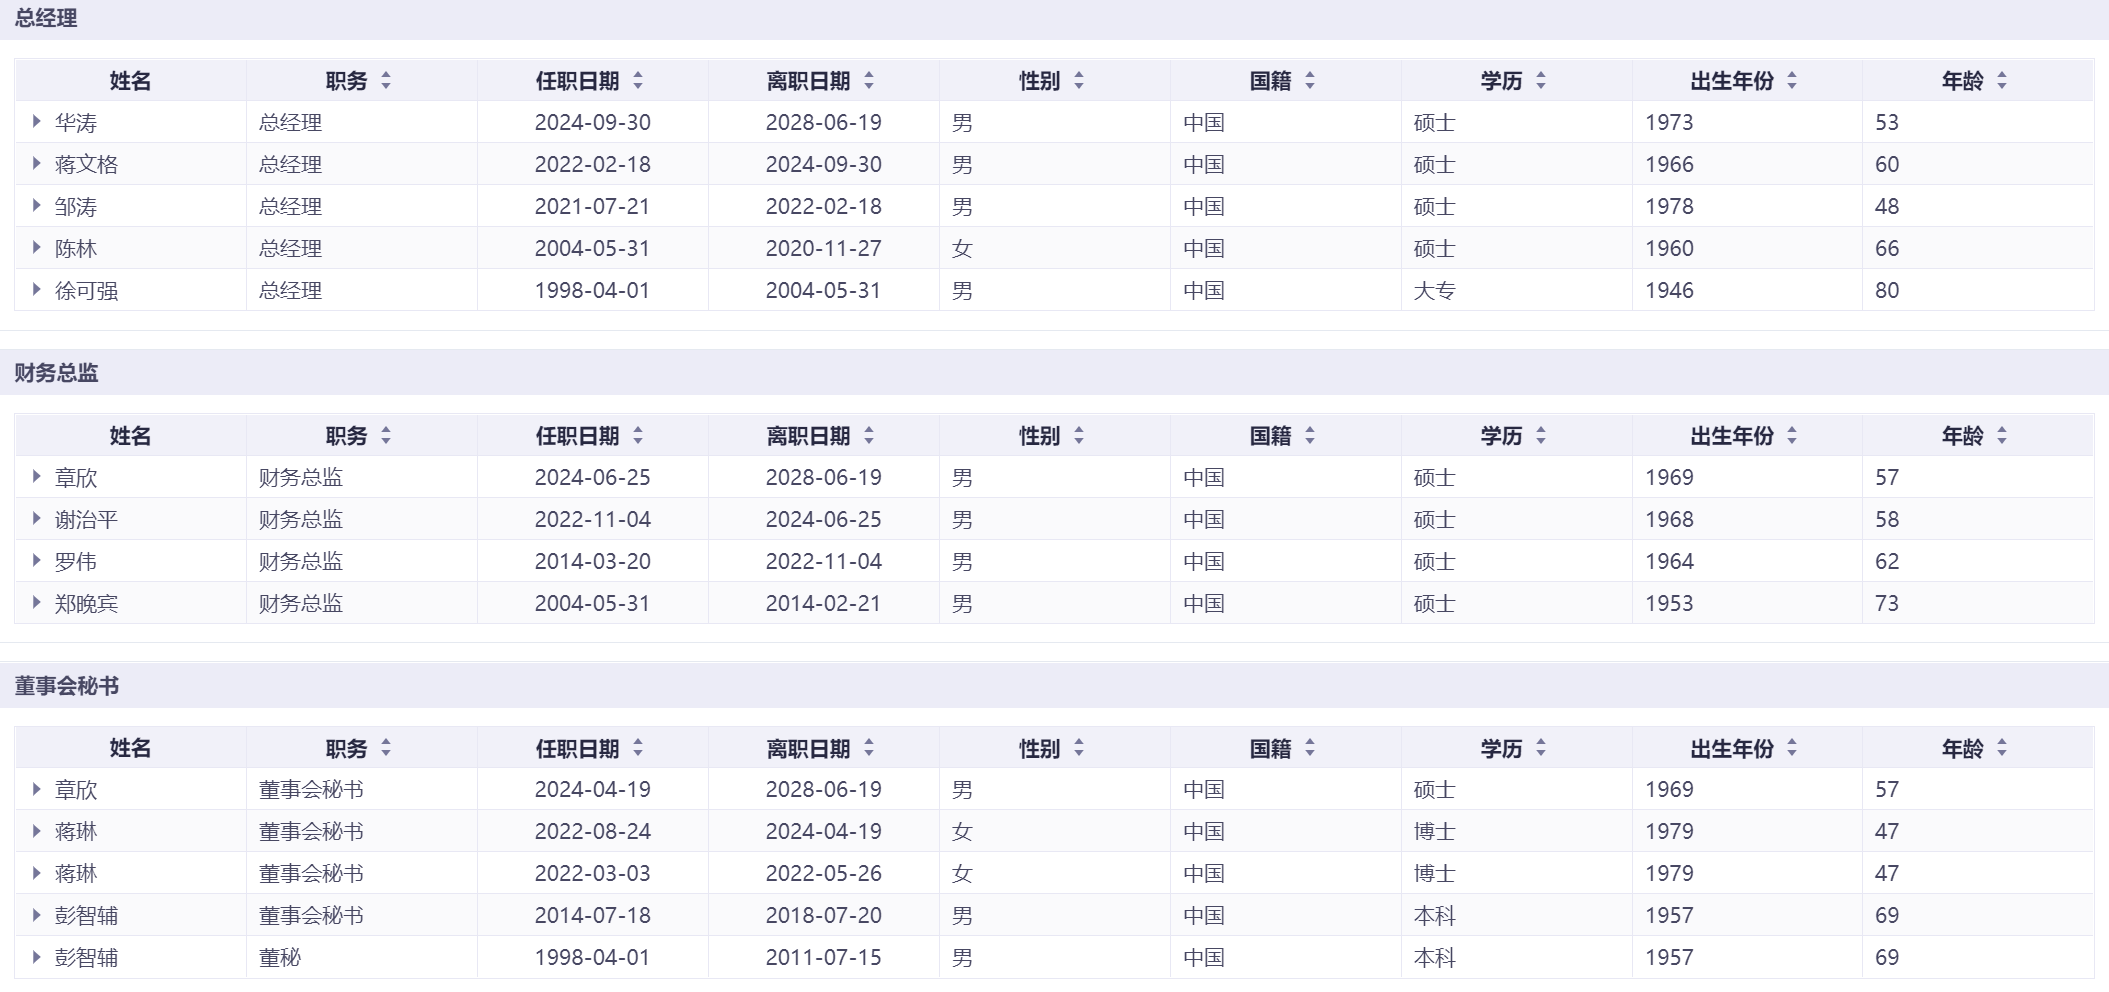2109x992 pixels.
Task: Sort 董事会秘书 table by 离职日期
Action: tap(869, 748)
